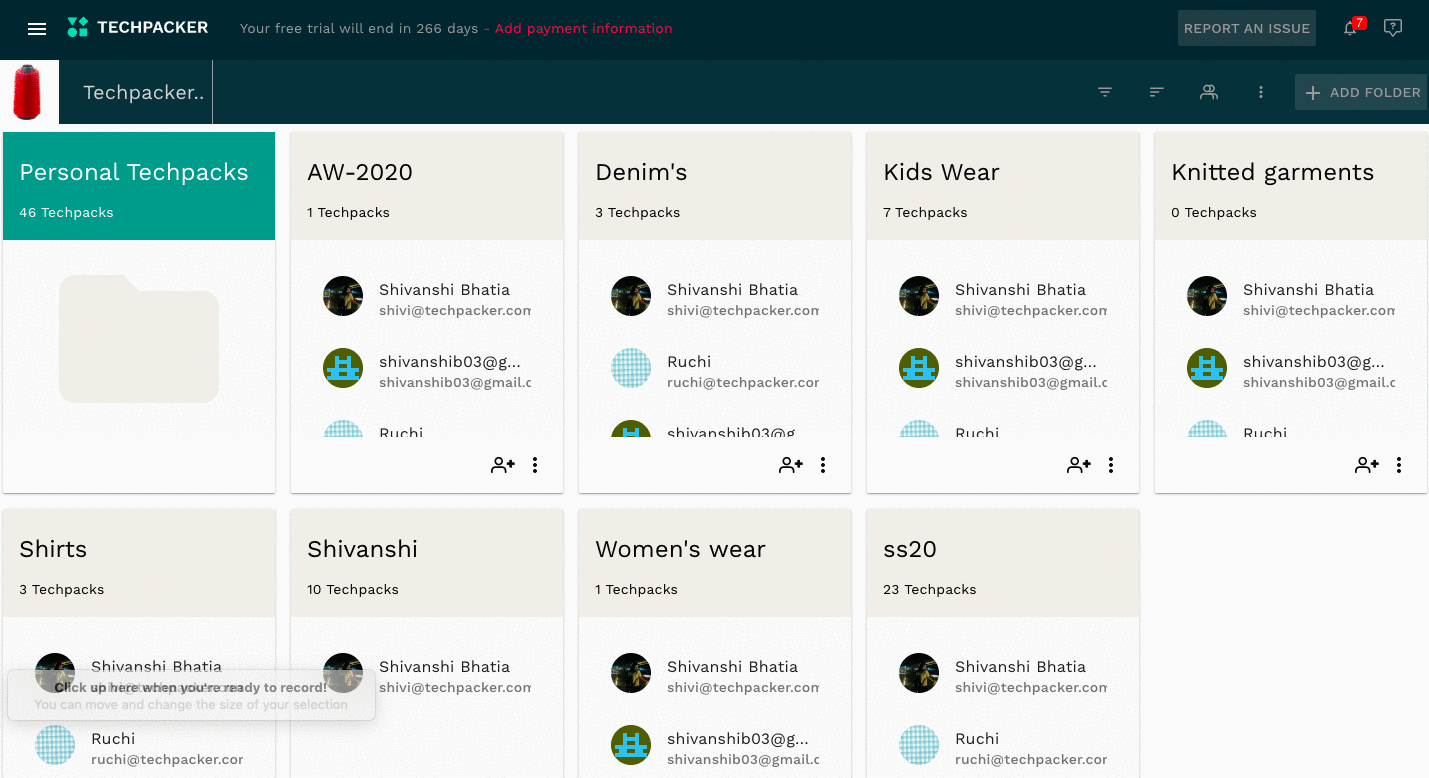Open the team members icon in toolbar

[1209, 92]
